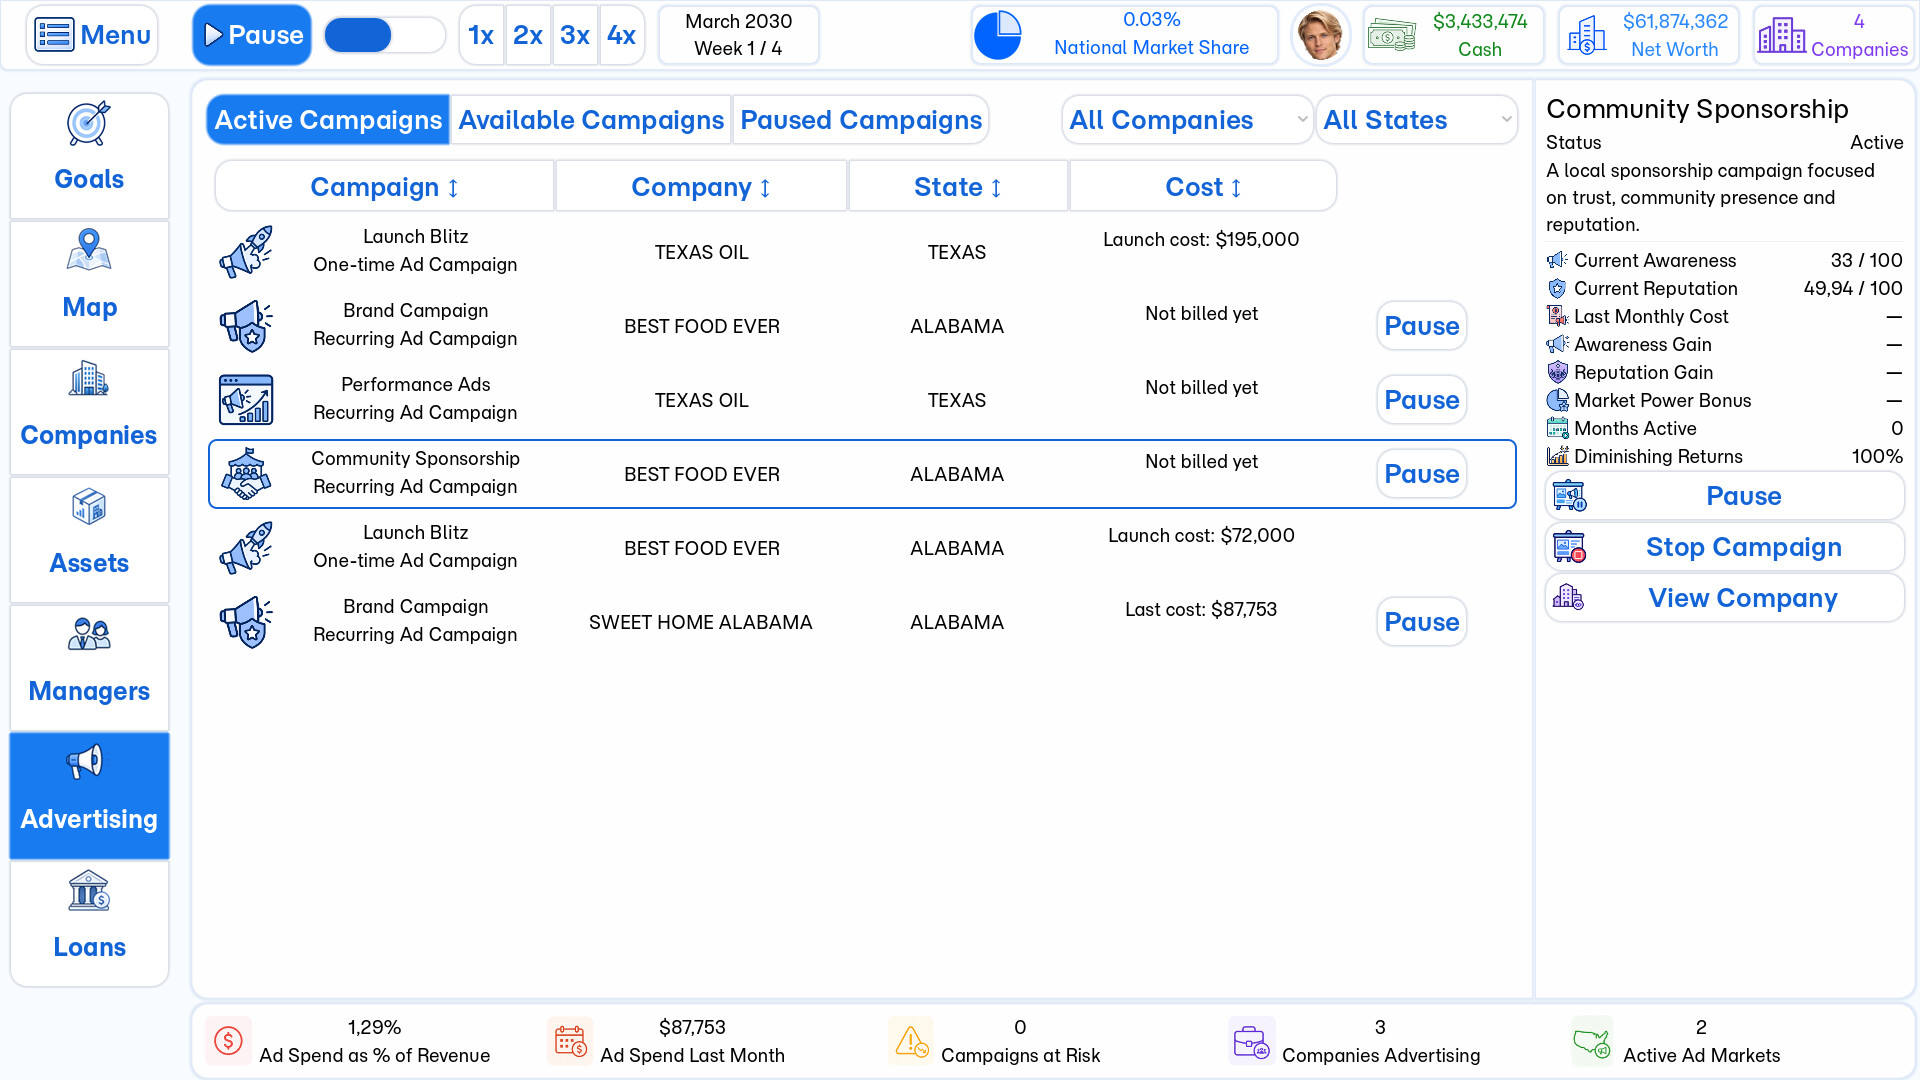Click the Net Worth building icon
The image size is (1920, 1080).
coord(1587,35)
